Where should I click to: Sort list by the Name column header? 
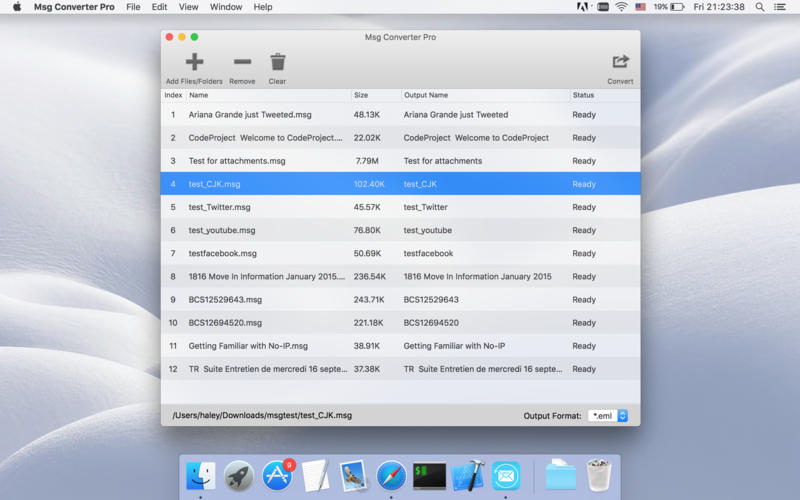(x=269, y=95)
